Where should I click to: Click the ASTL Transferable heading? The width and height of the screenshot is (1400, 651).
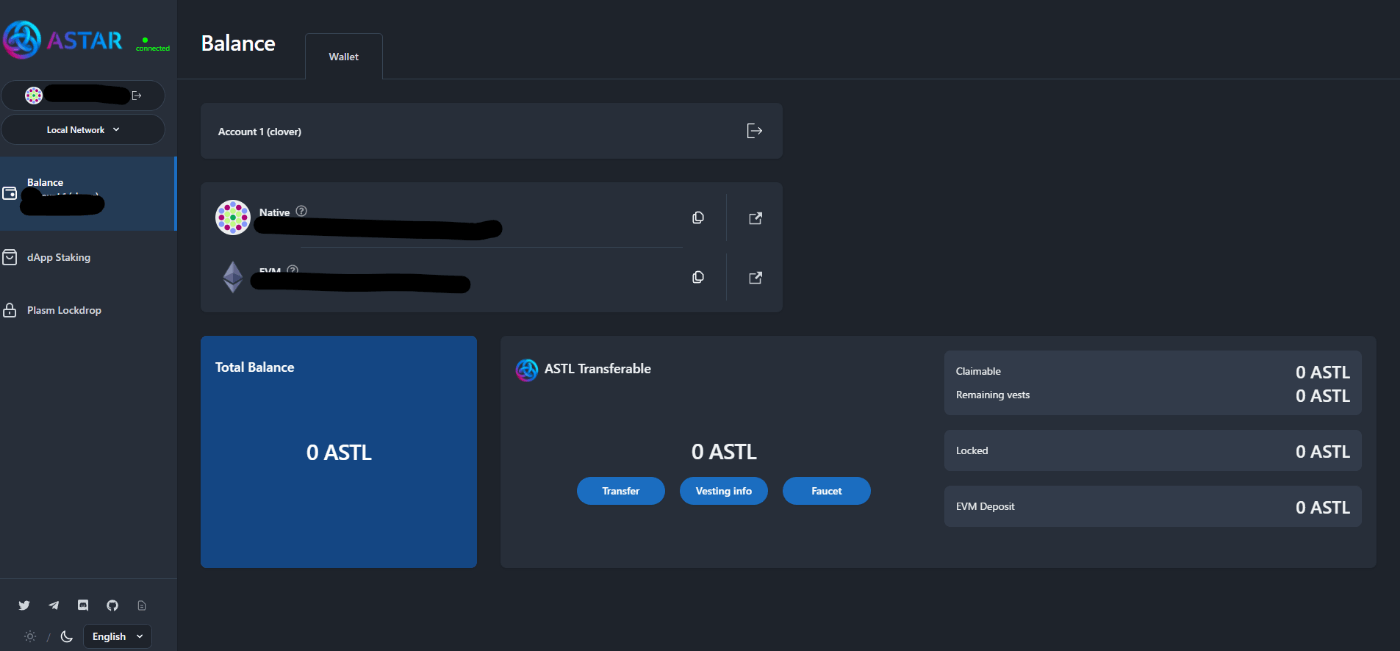click(x=598, y=369)
